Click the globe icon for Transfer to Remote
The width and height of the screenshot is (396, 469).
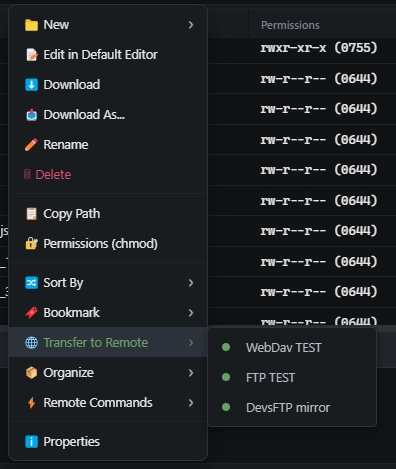tap(31, 343)
